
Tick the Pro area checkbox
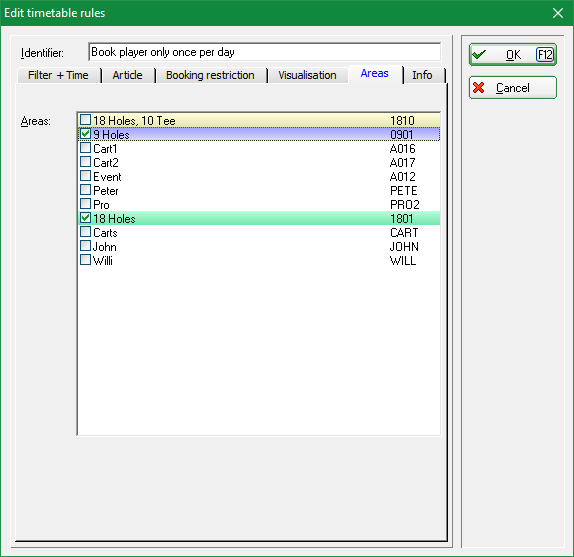(85, 204)
